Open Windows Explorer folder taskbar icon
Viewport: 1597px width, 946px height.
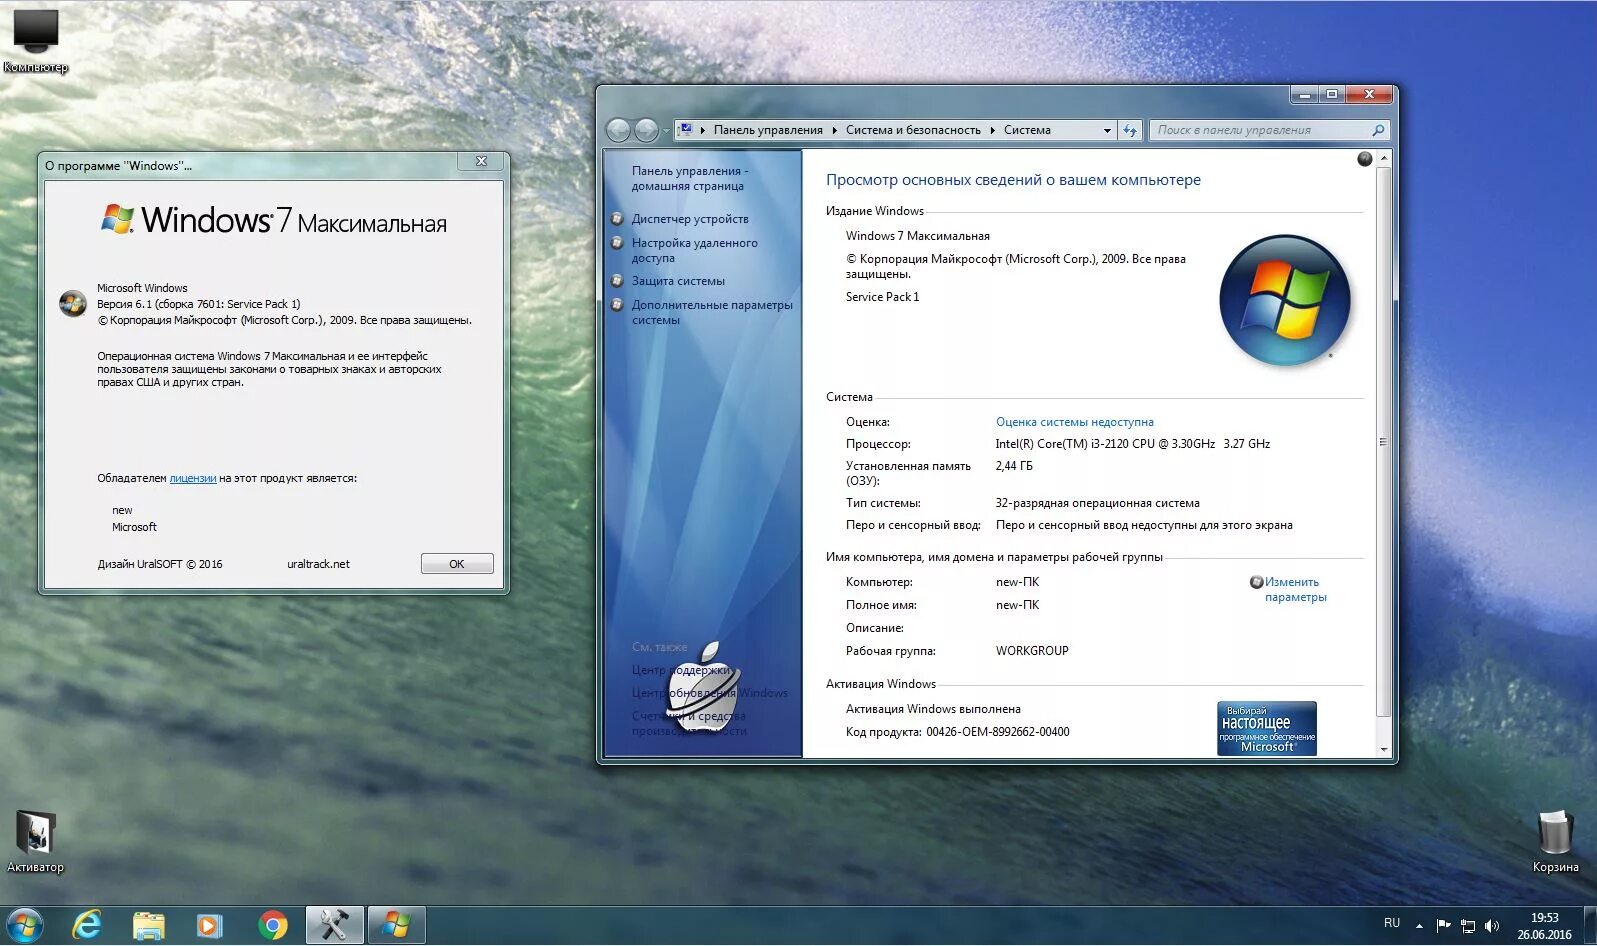pyautogui.click(x=149, y=926)
